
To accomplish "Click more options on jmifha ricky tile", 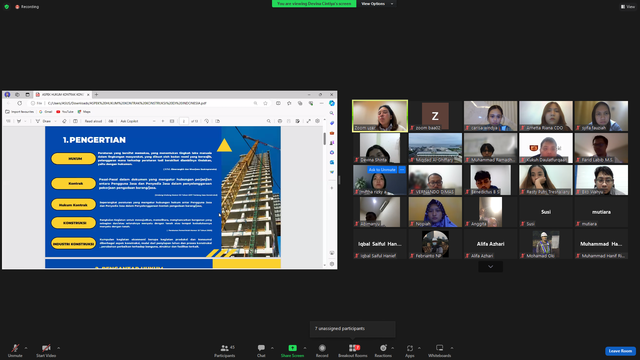I will tap(402, 170).
